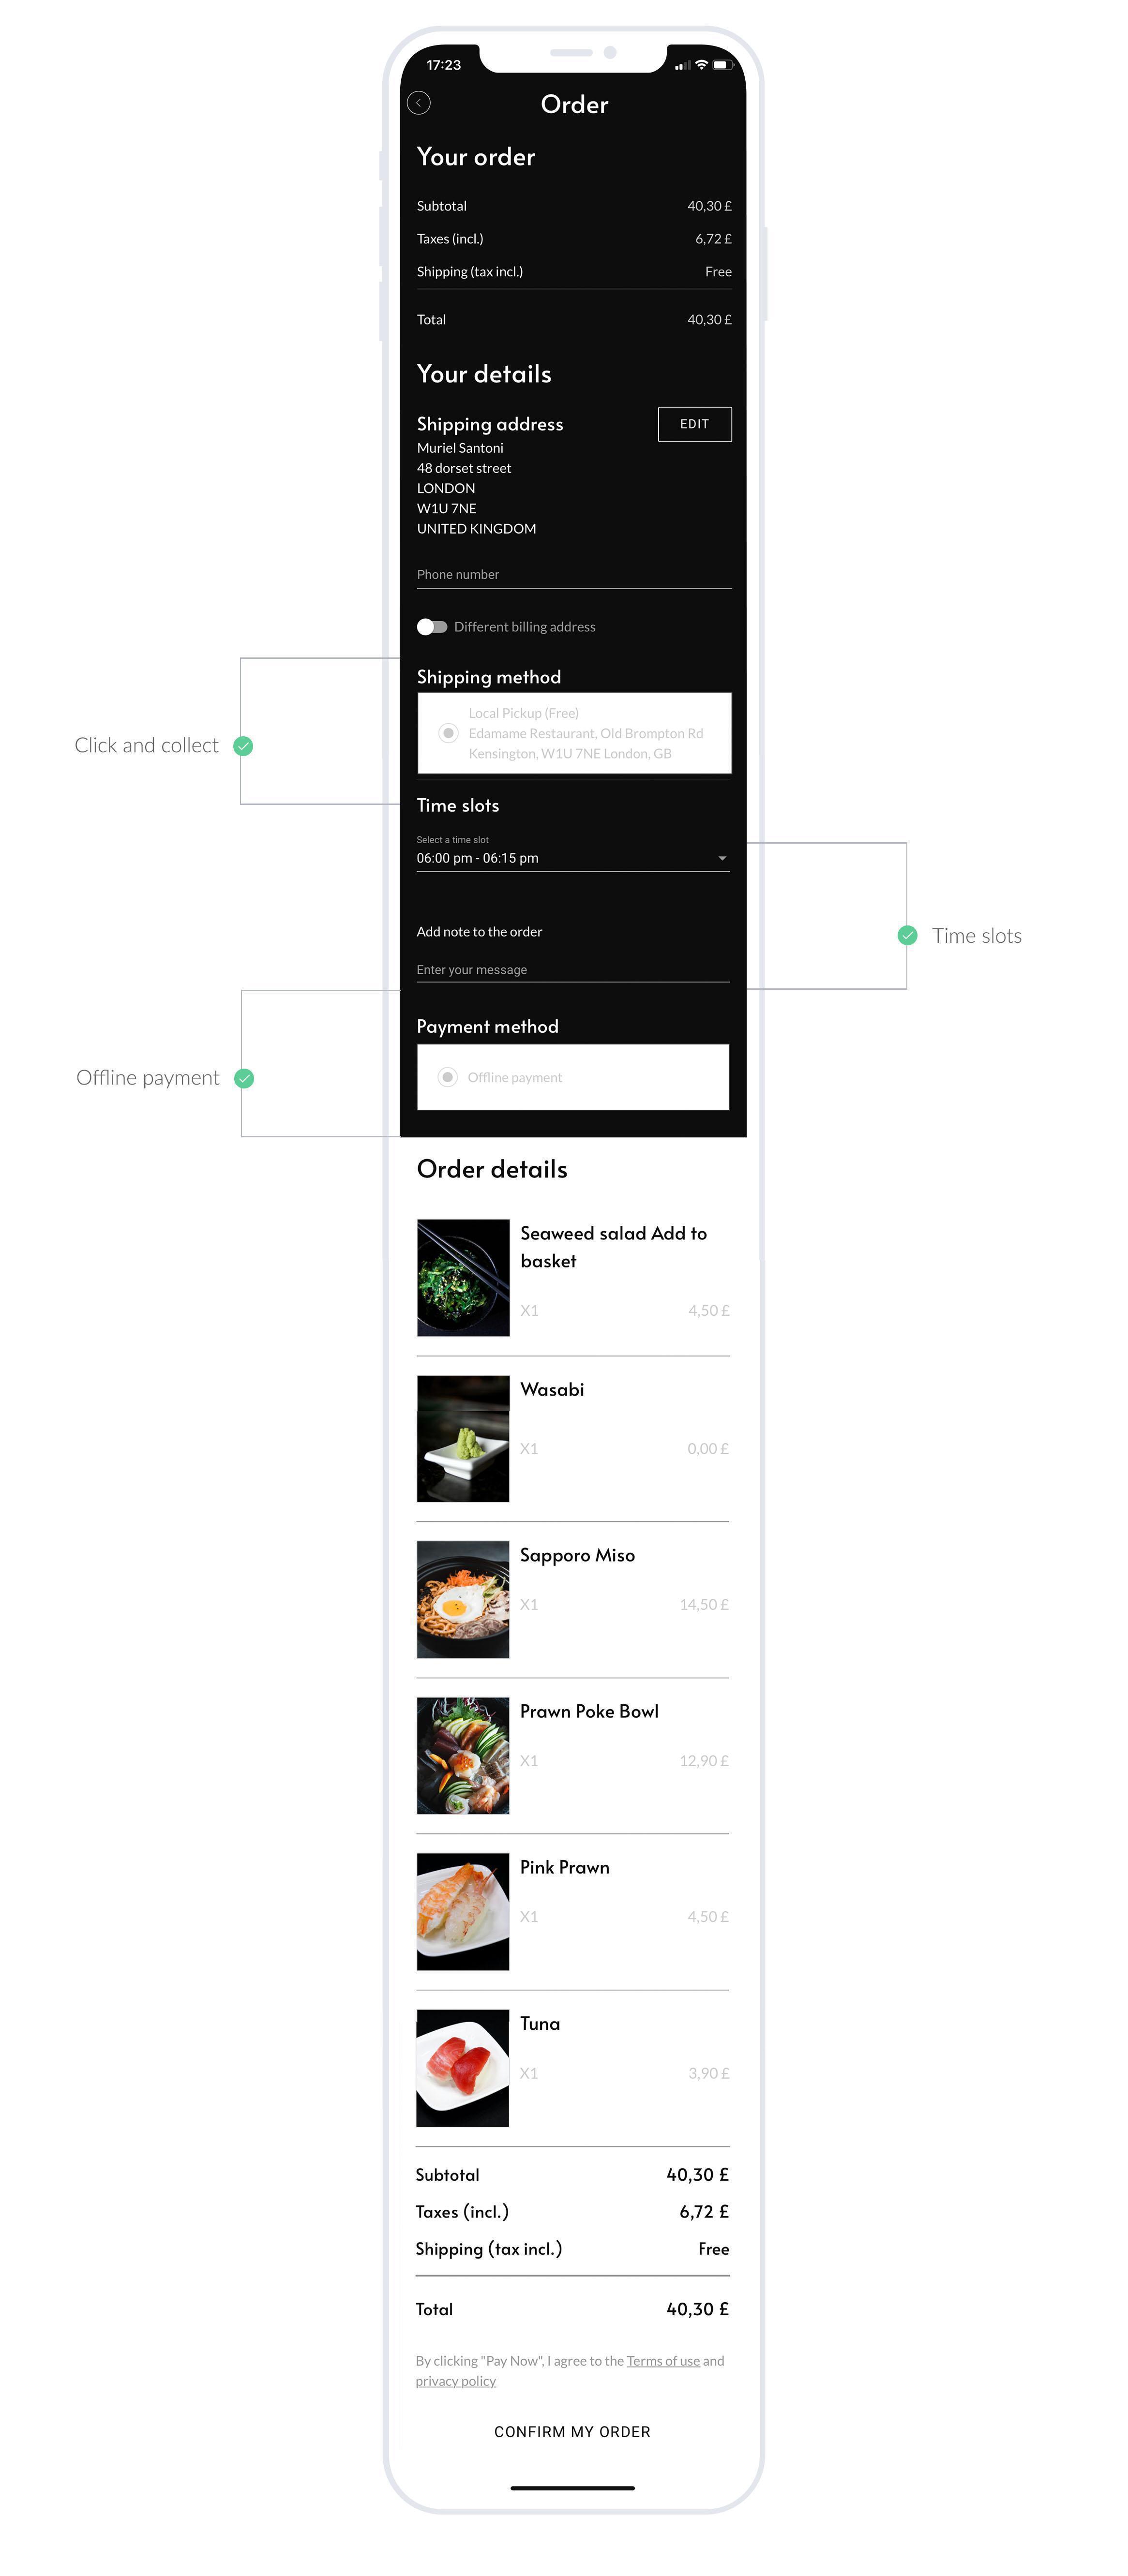Viewport: 1128px width, 2576px height.
Task: Click the EDIT shipping address button
Action: (x=695, y=424)
